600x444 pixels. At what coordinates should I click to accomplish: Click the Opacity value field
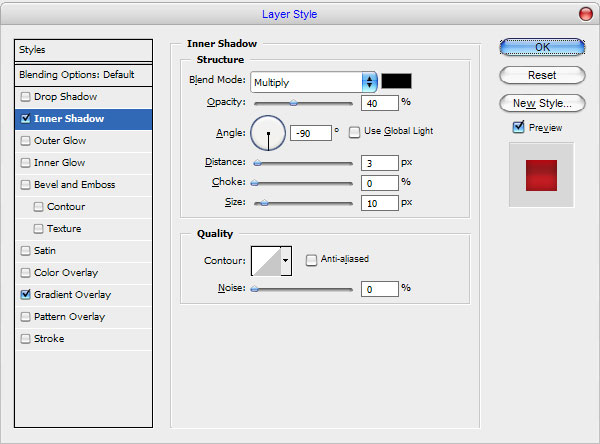coord(380,103)
